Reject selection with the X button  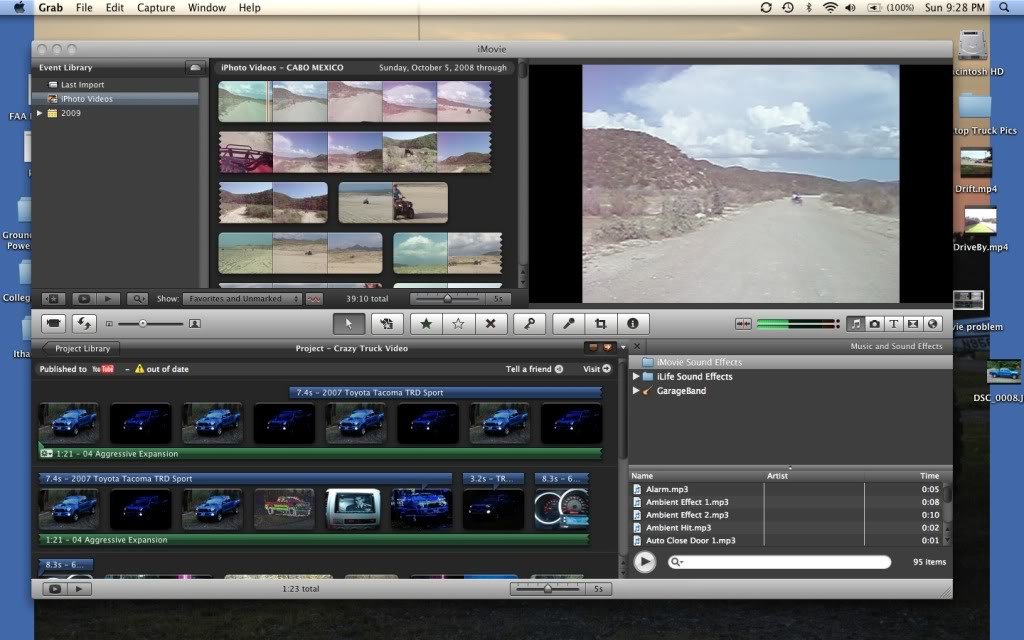coord(490,323)
